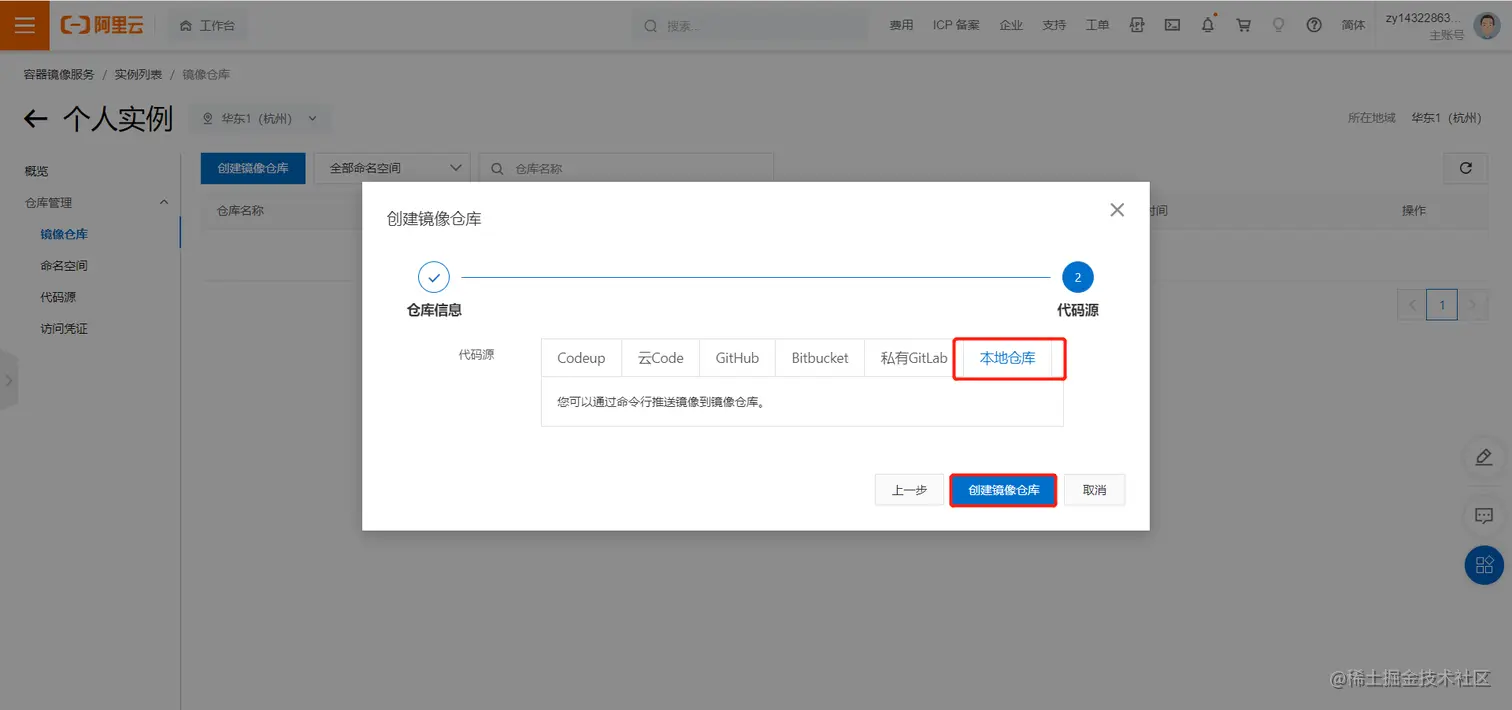Focus the 仓库名称 search field
Screen dimensions: 1512x710
point(626,168)
